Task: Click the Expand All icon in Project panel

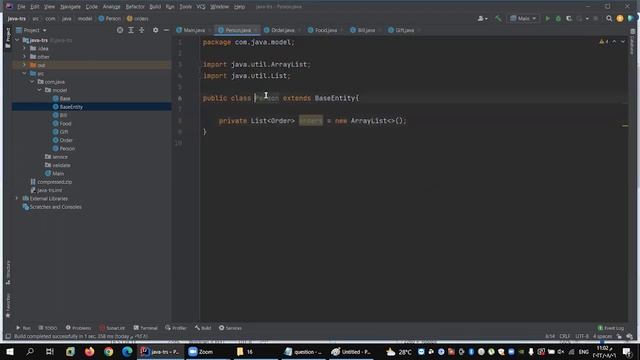Action: [x=131, y=30]
